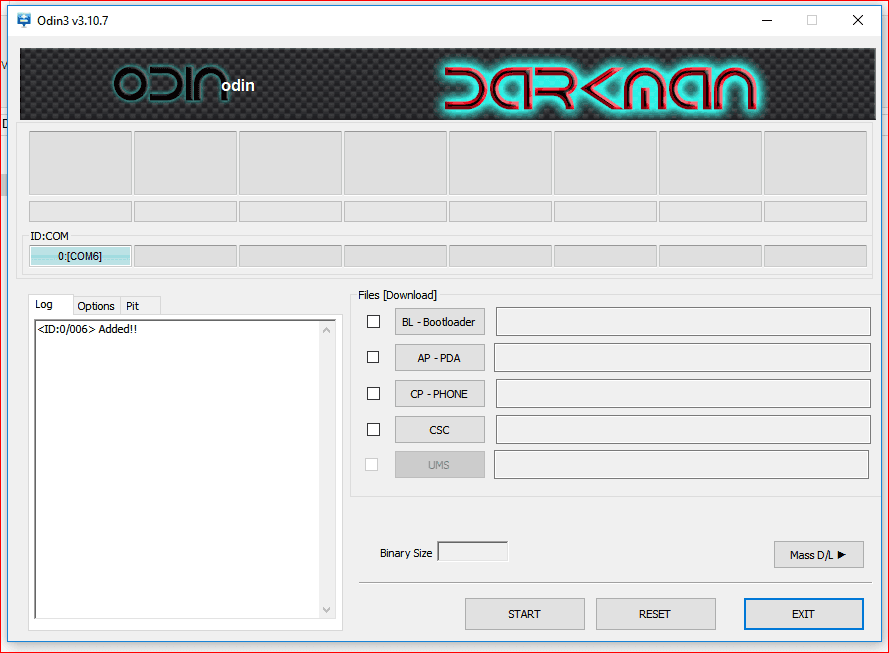Pick a CP - PHONE modem file
Screen dimensions: 889x653
[x=439, y=394]
